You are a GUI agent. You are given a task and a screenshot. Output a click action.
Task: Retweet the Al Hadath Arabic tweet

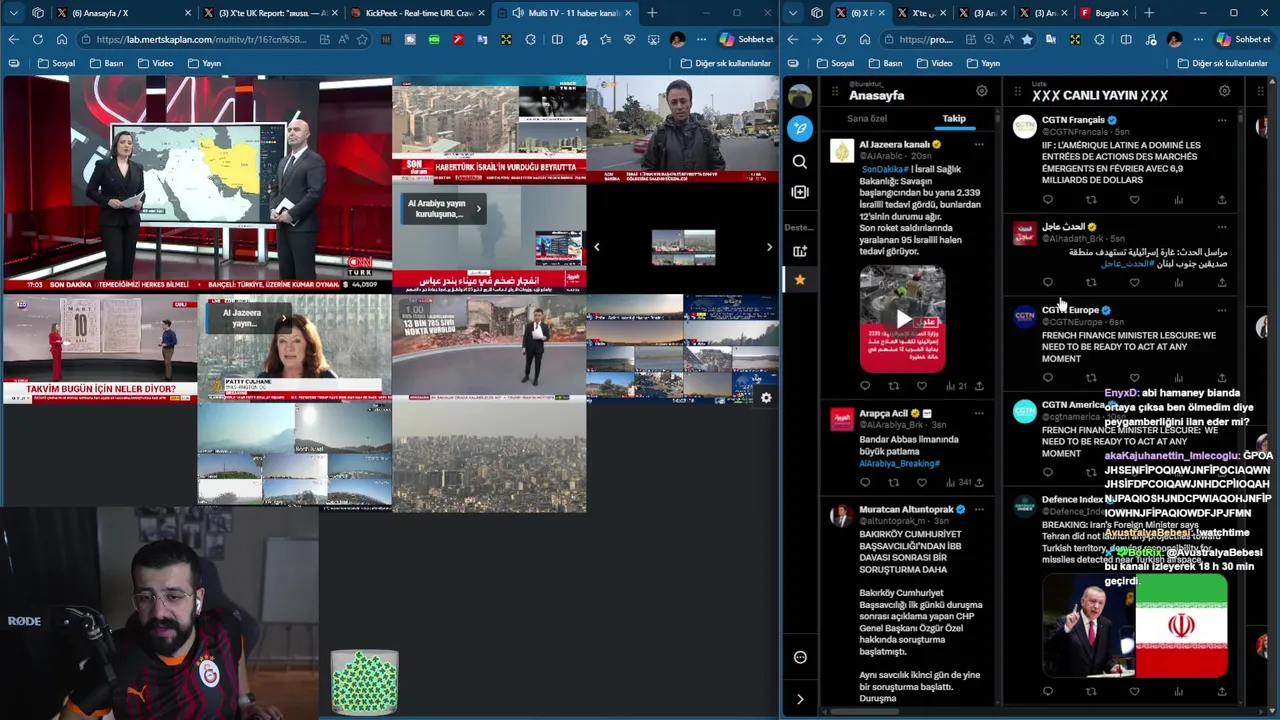tap(1091, 283)
